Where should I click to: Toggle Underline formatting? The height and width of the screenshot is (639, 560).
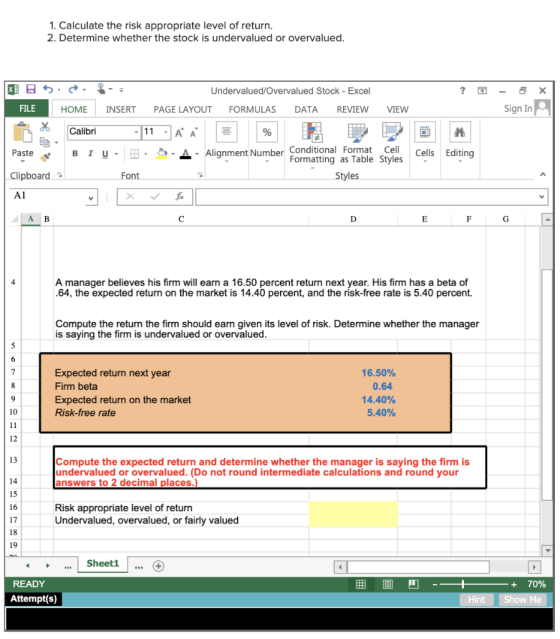pyautogui.click(x=105, y=154)
